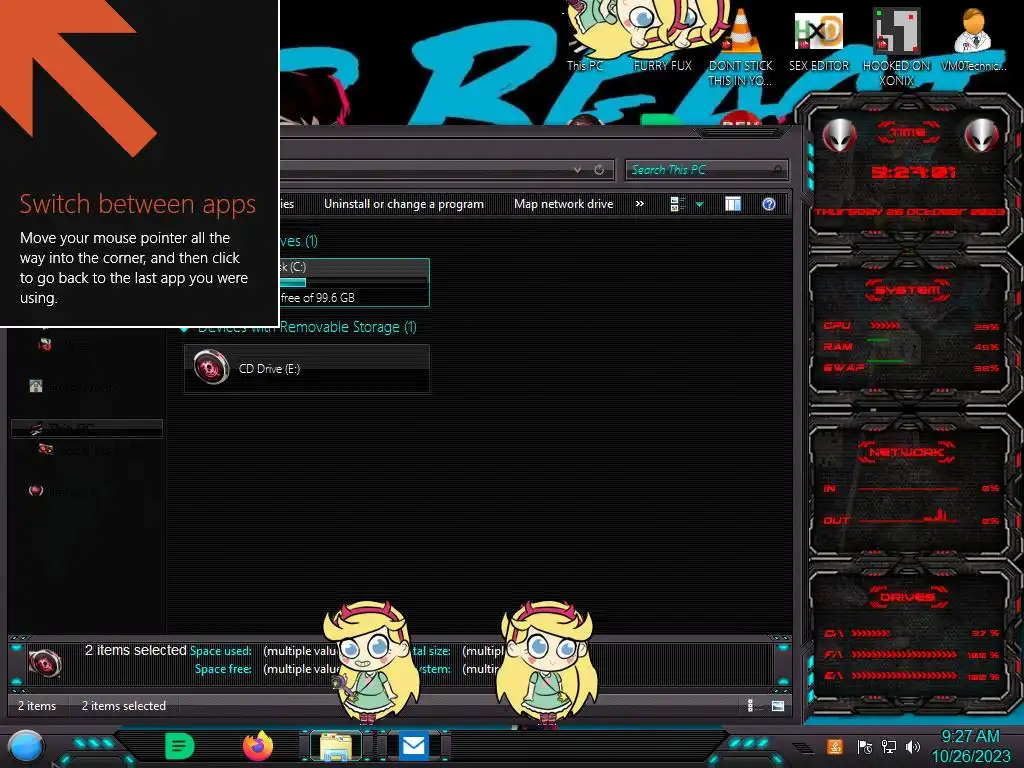Click the widget date 'Thursday 26 October 2023'
The height and width of the screenshot is (768, 1024).
pyautogui.click(x=909, y=212)
